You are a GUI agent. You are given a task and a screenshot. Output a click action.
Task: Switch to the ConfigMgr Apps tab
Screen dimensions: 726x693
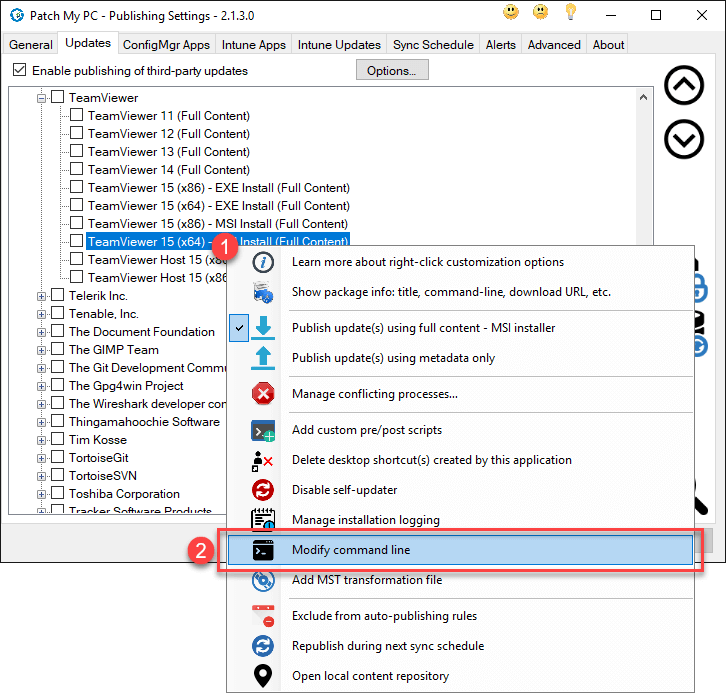point(166,45)
